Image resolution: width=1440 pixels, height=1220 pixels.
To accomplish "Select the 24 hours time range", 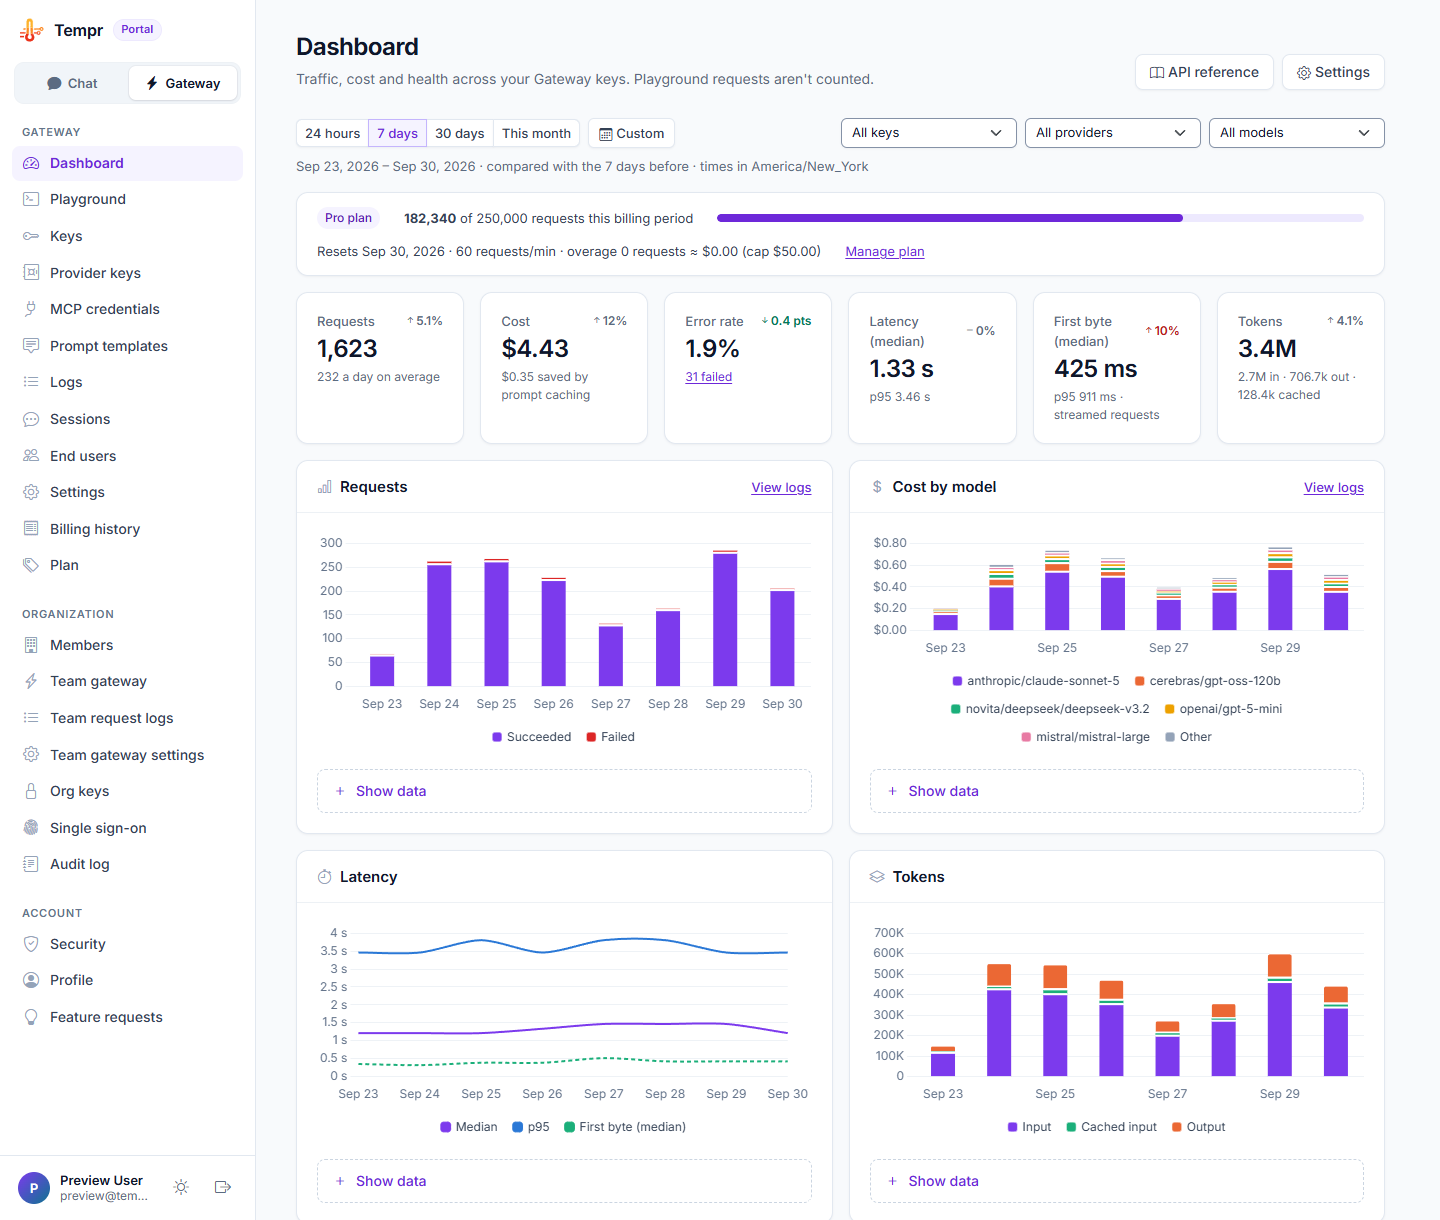I will click(x=333, y=133).
